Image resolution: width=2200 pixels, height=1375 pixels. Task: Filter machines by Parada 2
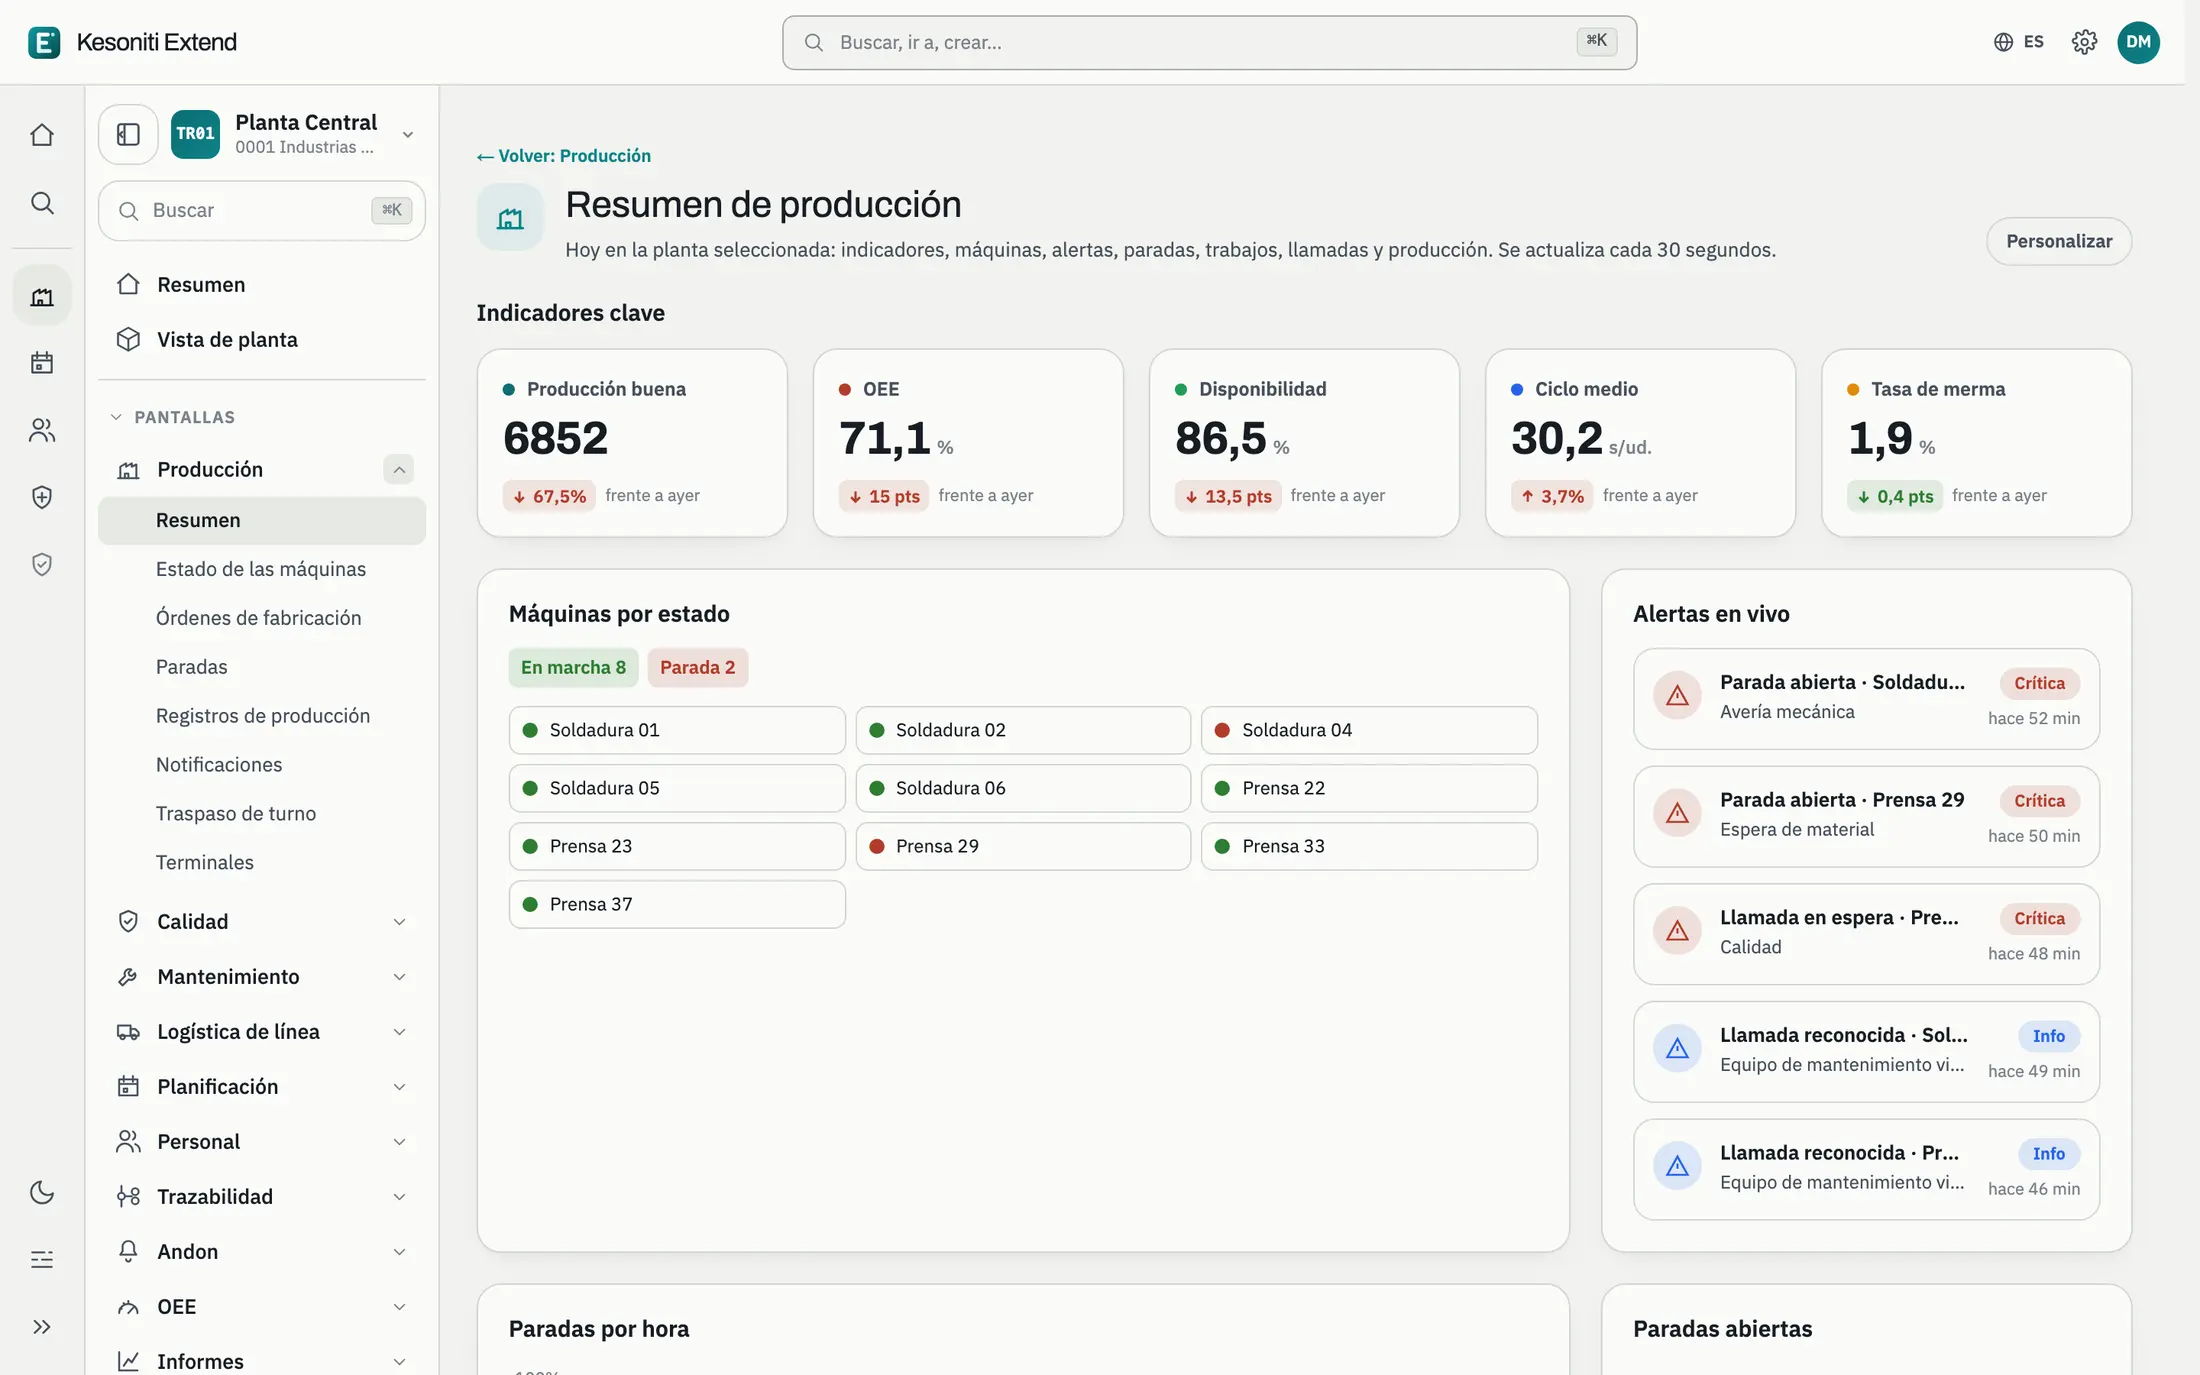[x=697, y=667]
